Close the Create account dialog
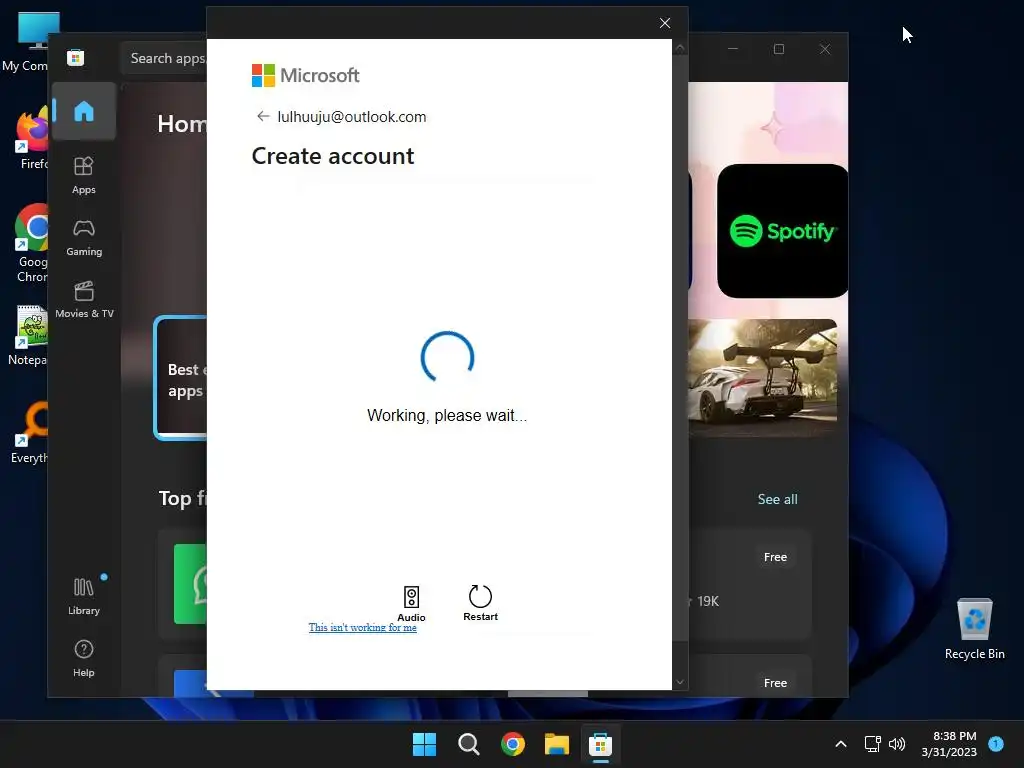The height and width of the screenshot is (768, 1024). click(665, 23)
